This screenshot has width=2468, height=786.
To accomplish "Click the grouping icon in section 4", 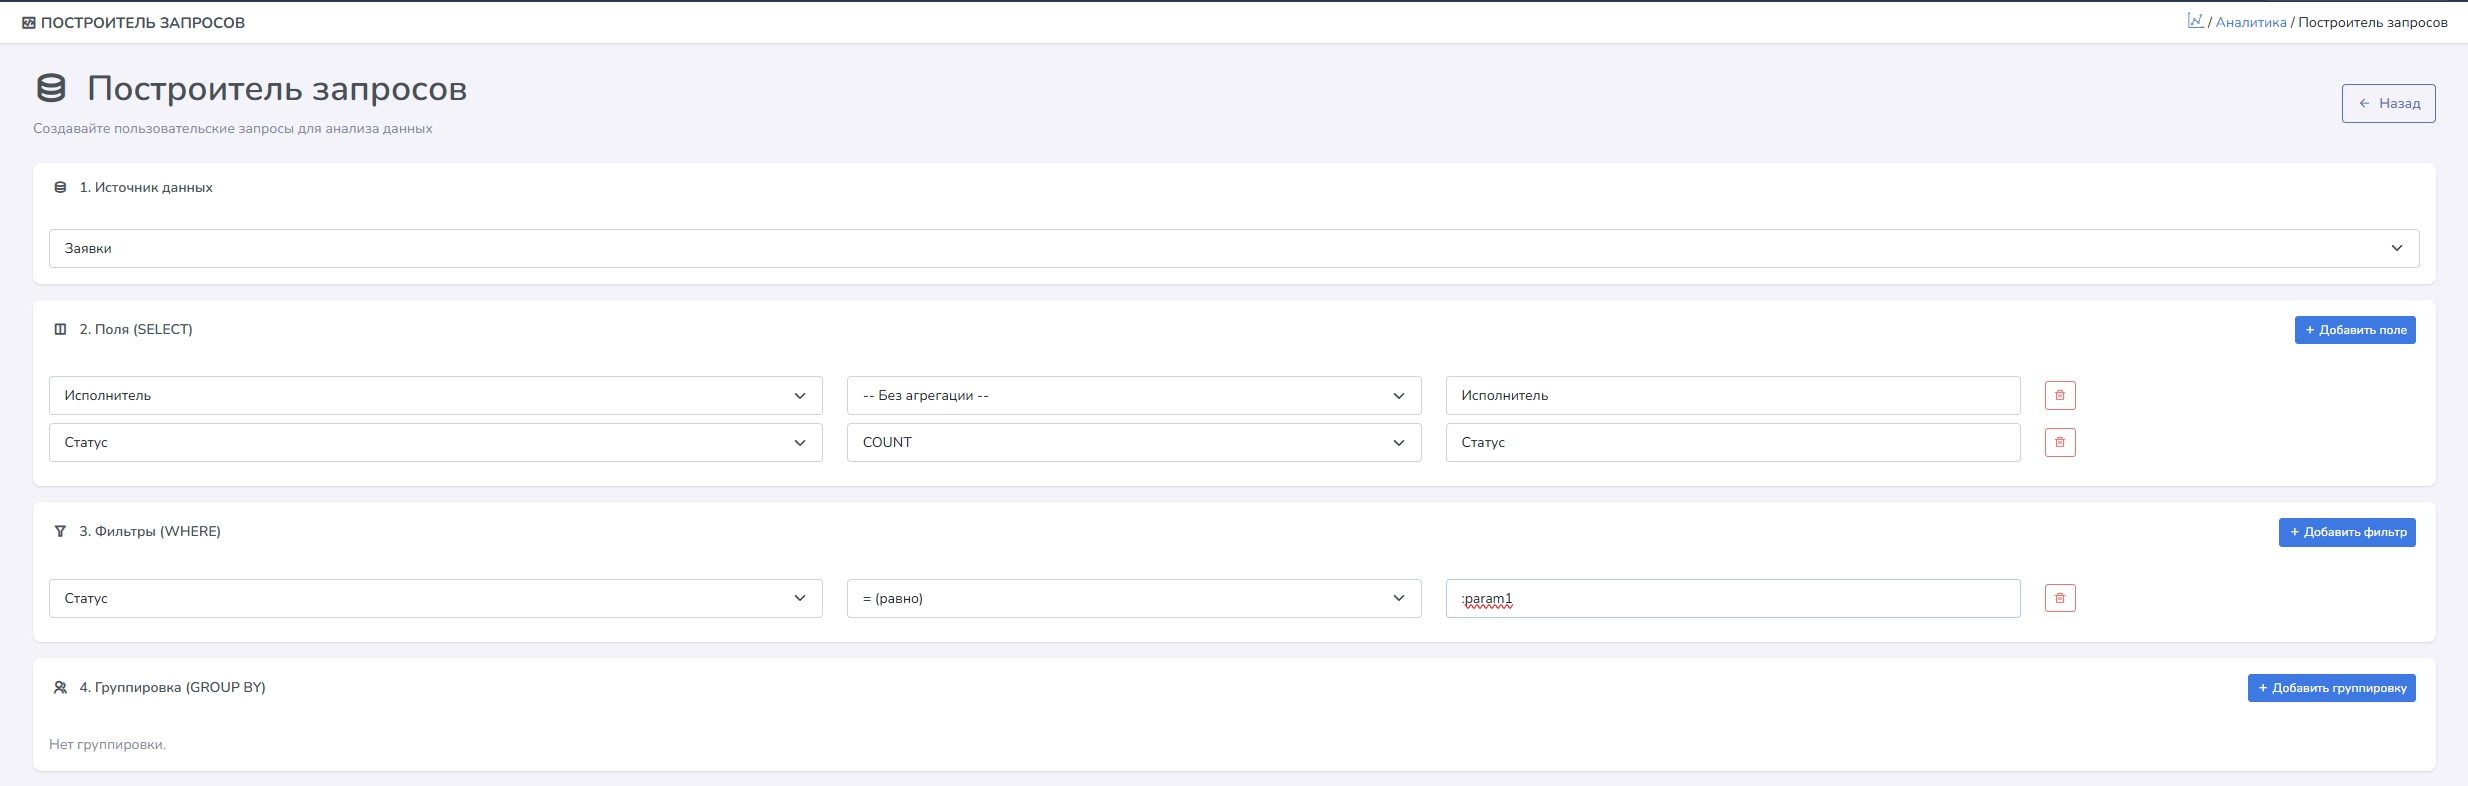I will click(x=60, y=687).
